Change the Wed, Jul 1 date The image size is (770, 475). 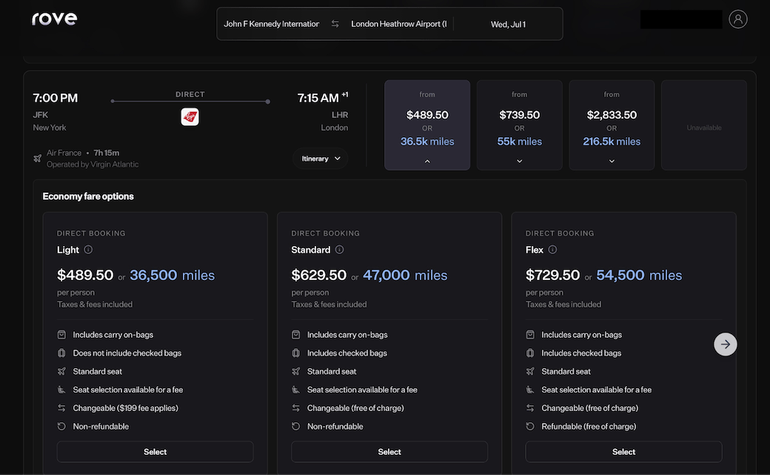click(508, 24)
